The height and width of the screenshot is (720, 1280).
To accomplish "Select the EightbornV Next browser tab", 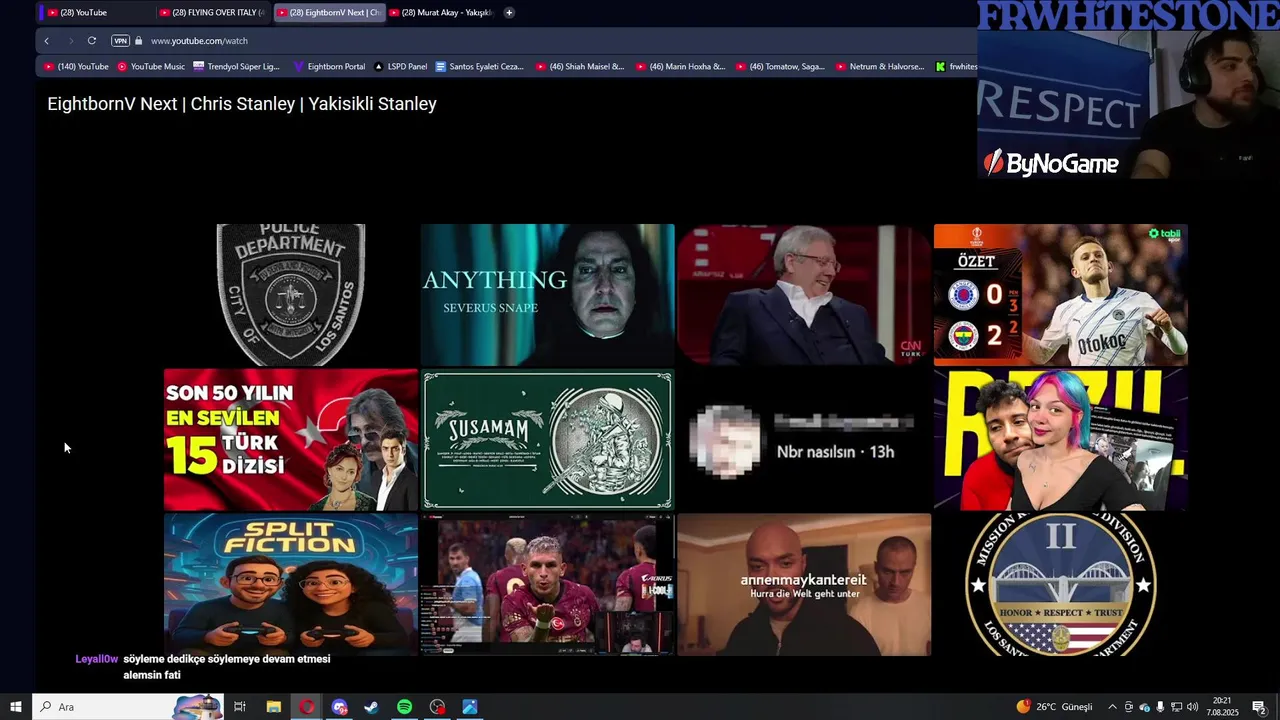I will [x=328, y=13].
